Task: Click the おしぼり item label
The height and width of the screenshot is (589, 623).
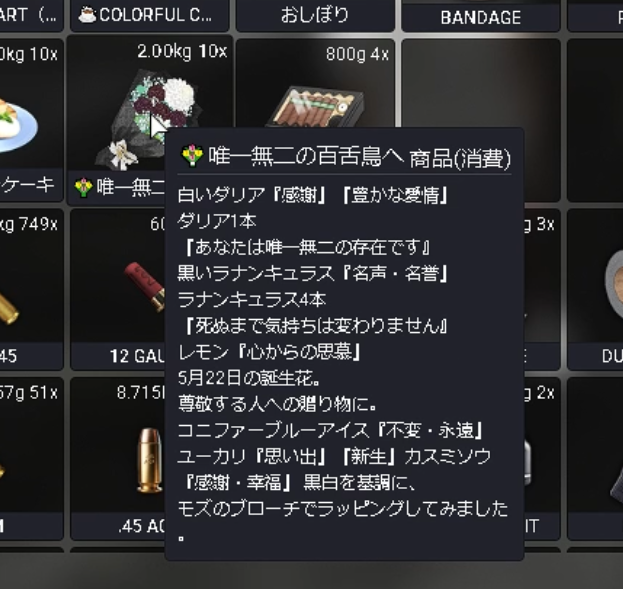Action: click(x=315, y=15)
